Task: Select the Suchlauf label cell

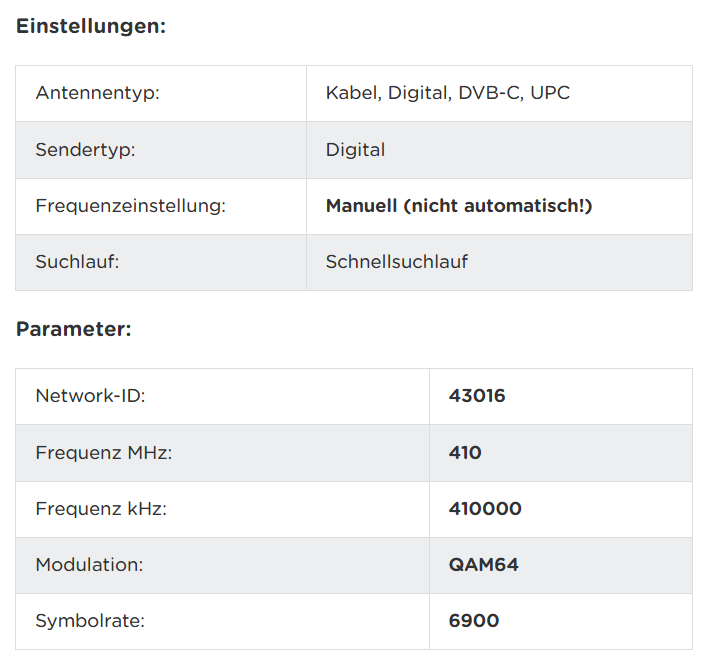Action: pos(79,262)
